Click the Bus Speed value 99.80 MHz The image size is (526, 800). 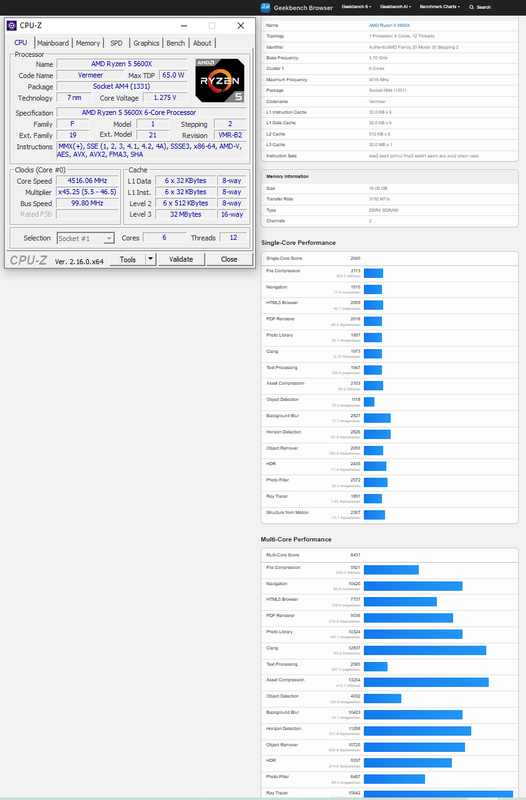pos(87,203)
